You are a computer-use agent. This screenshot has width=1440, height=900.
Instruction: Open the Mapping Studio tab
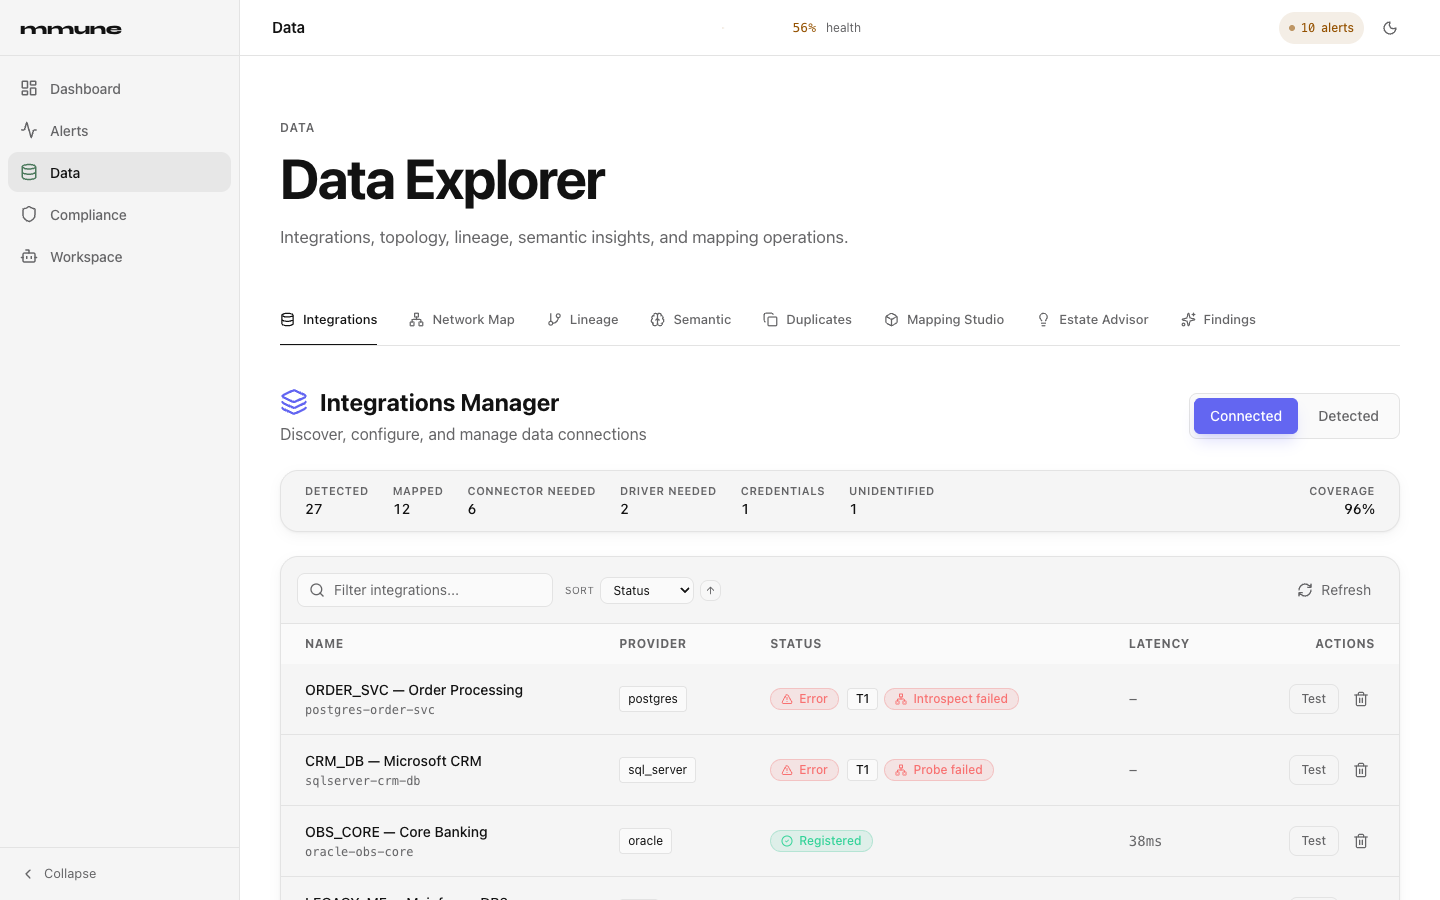tap(944, 320)
